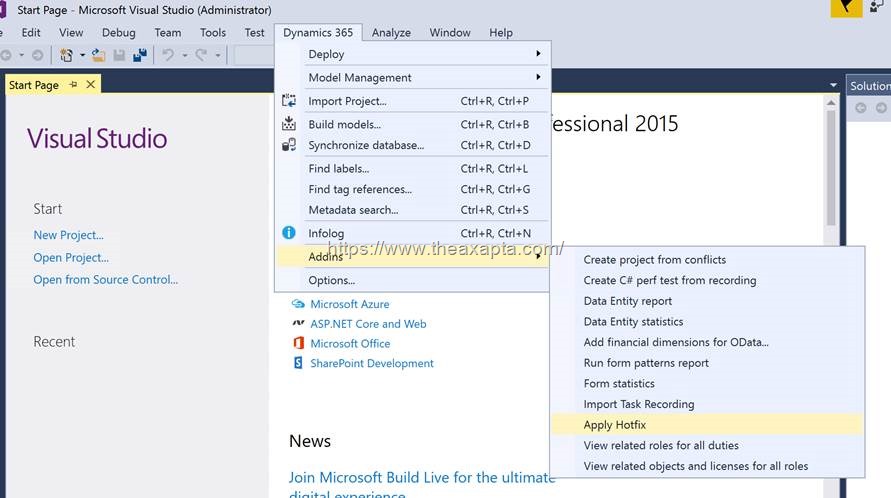Image resolution: width=891 pixels, height=498 pixels.
Task: Click the Microsoft Office icon
Action: (298, 343)
